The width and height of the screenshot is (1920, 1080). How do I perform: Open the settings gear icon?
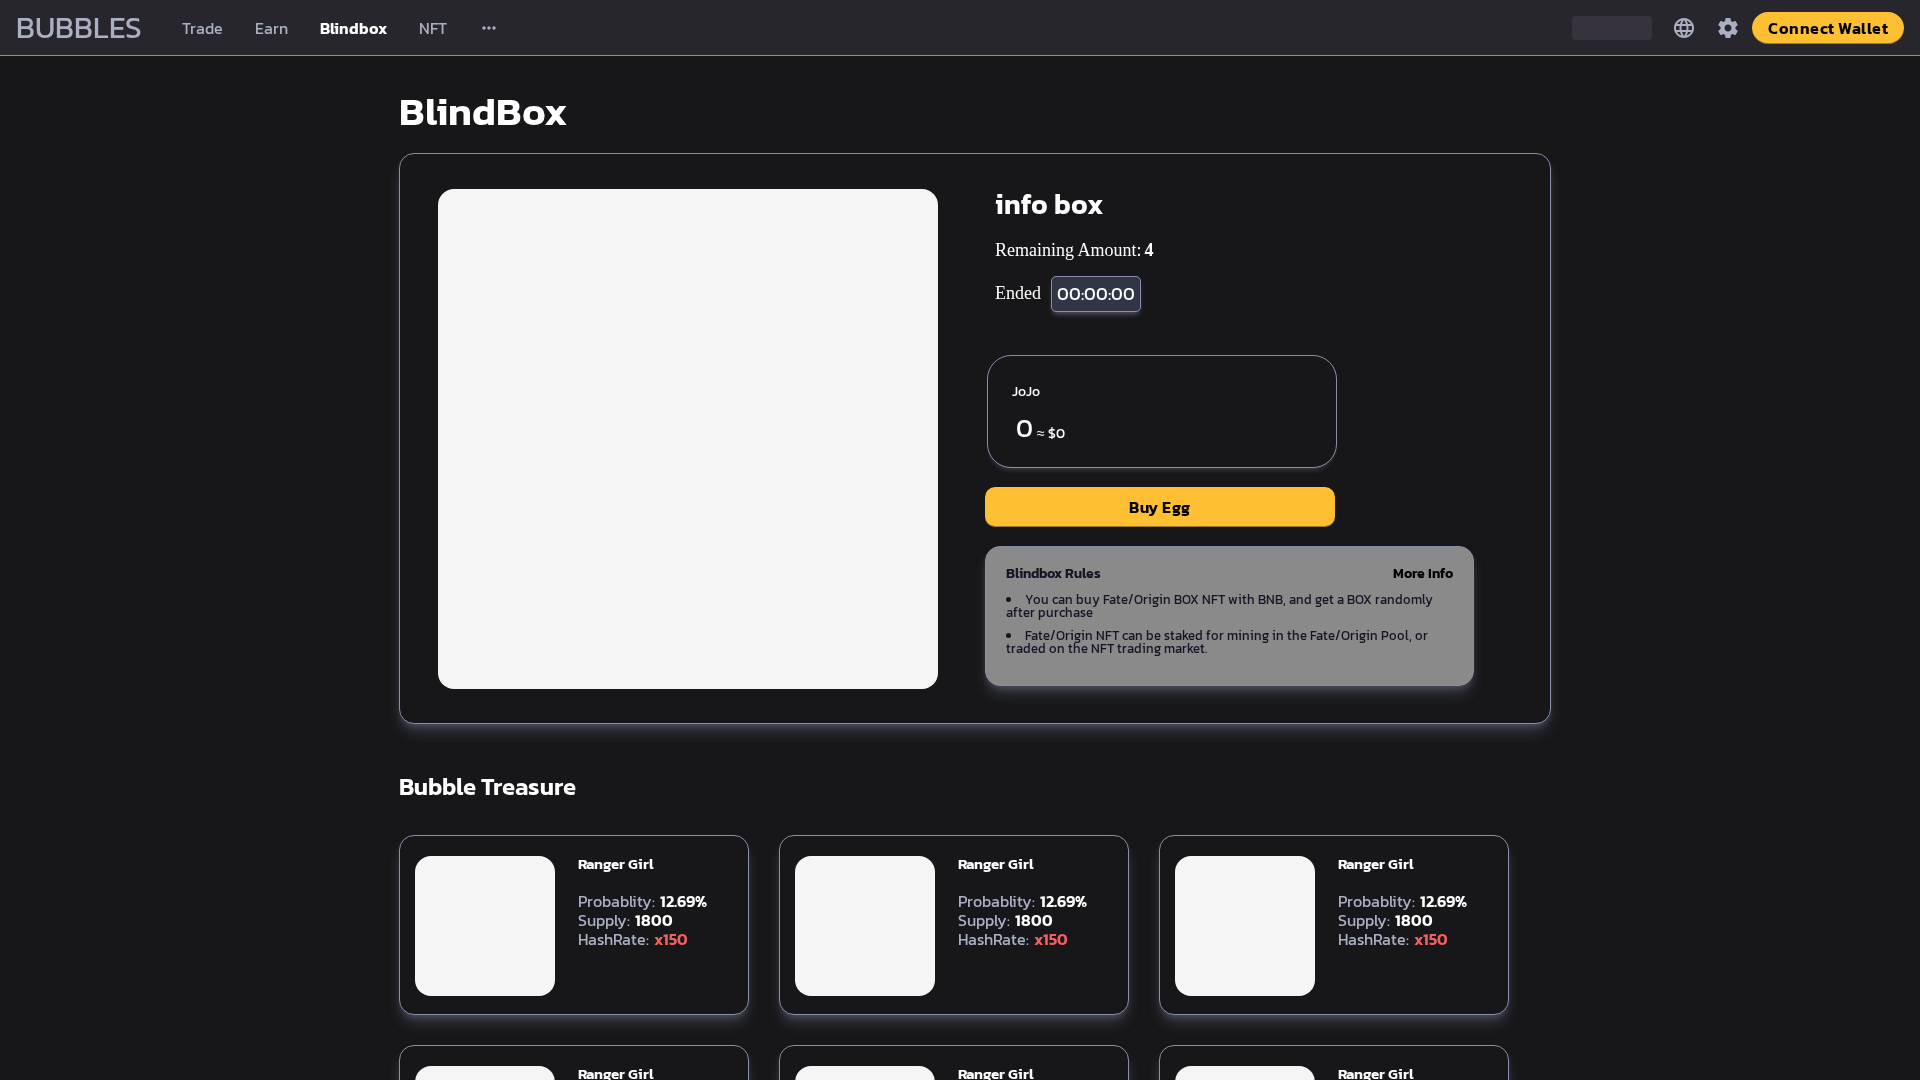[1728, 28]
